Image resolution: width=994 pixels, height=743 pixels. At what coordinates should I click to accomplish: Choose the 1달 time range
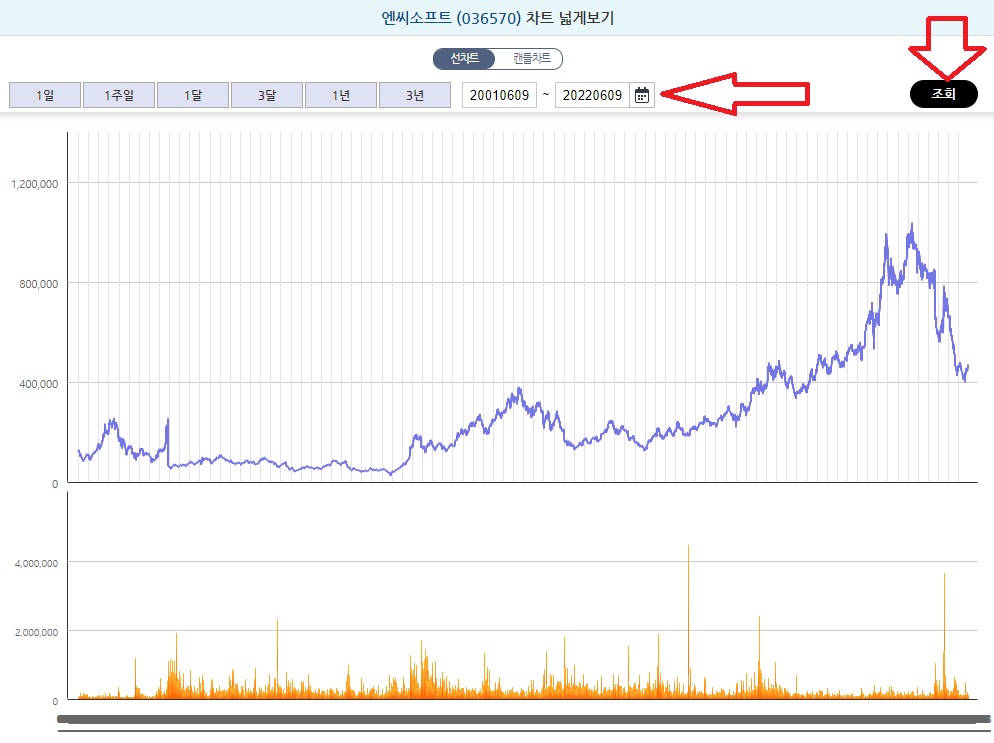(192, 95)
